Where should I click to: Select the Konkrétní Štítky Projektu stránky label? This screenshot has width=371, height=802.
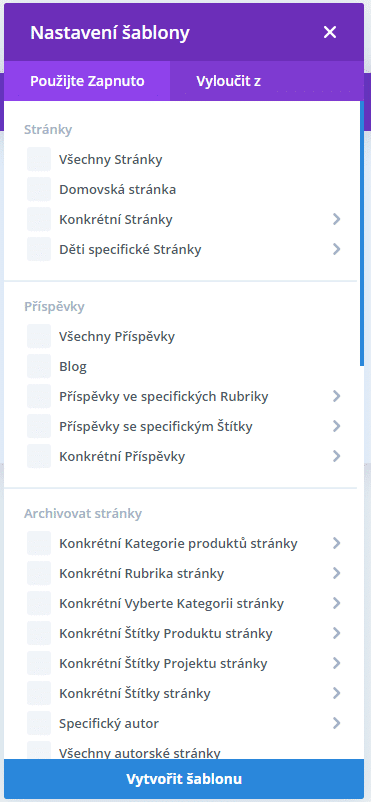pos(163,663)
